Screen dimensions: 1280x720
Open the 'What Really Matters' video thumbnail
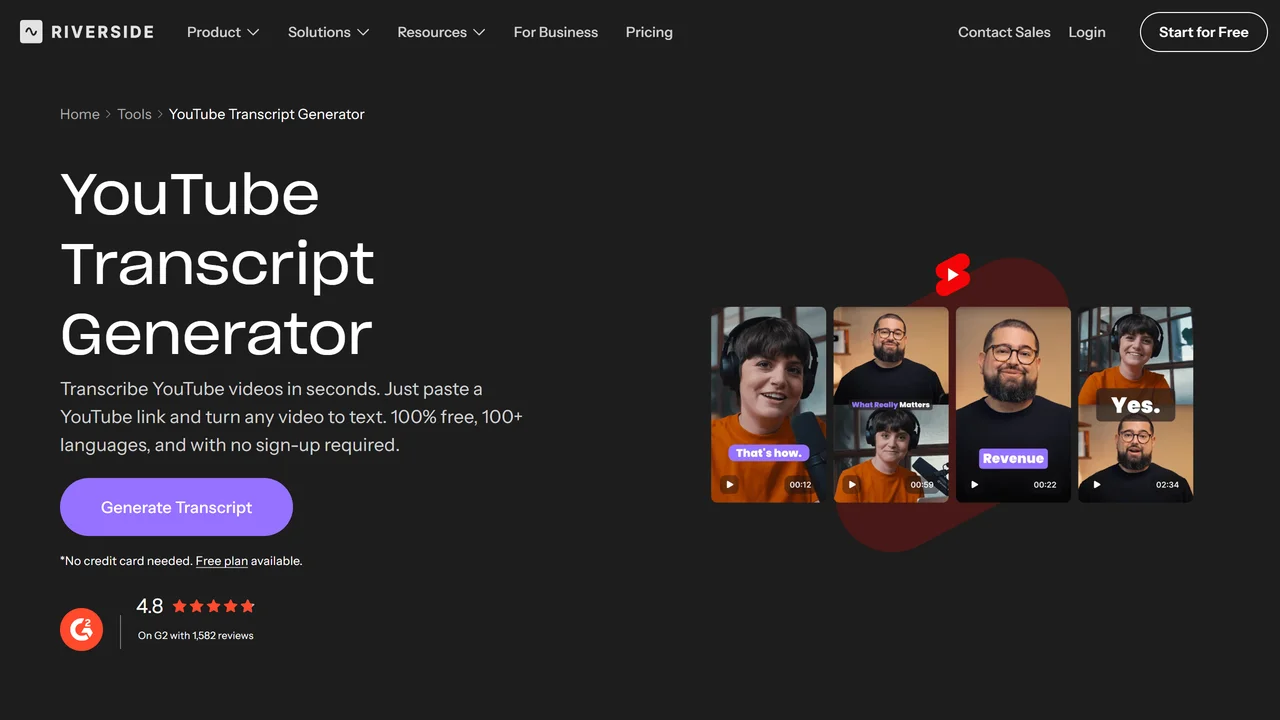point(891,404)
